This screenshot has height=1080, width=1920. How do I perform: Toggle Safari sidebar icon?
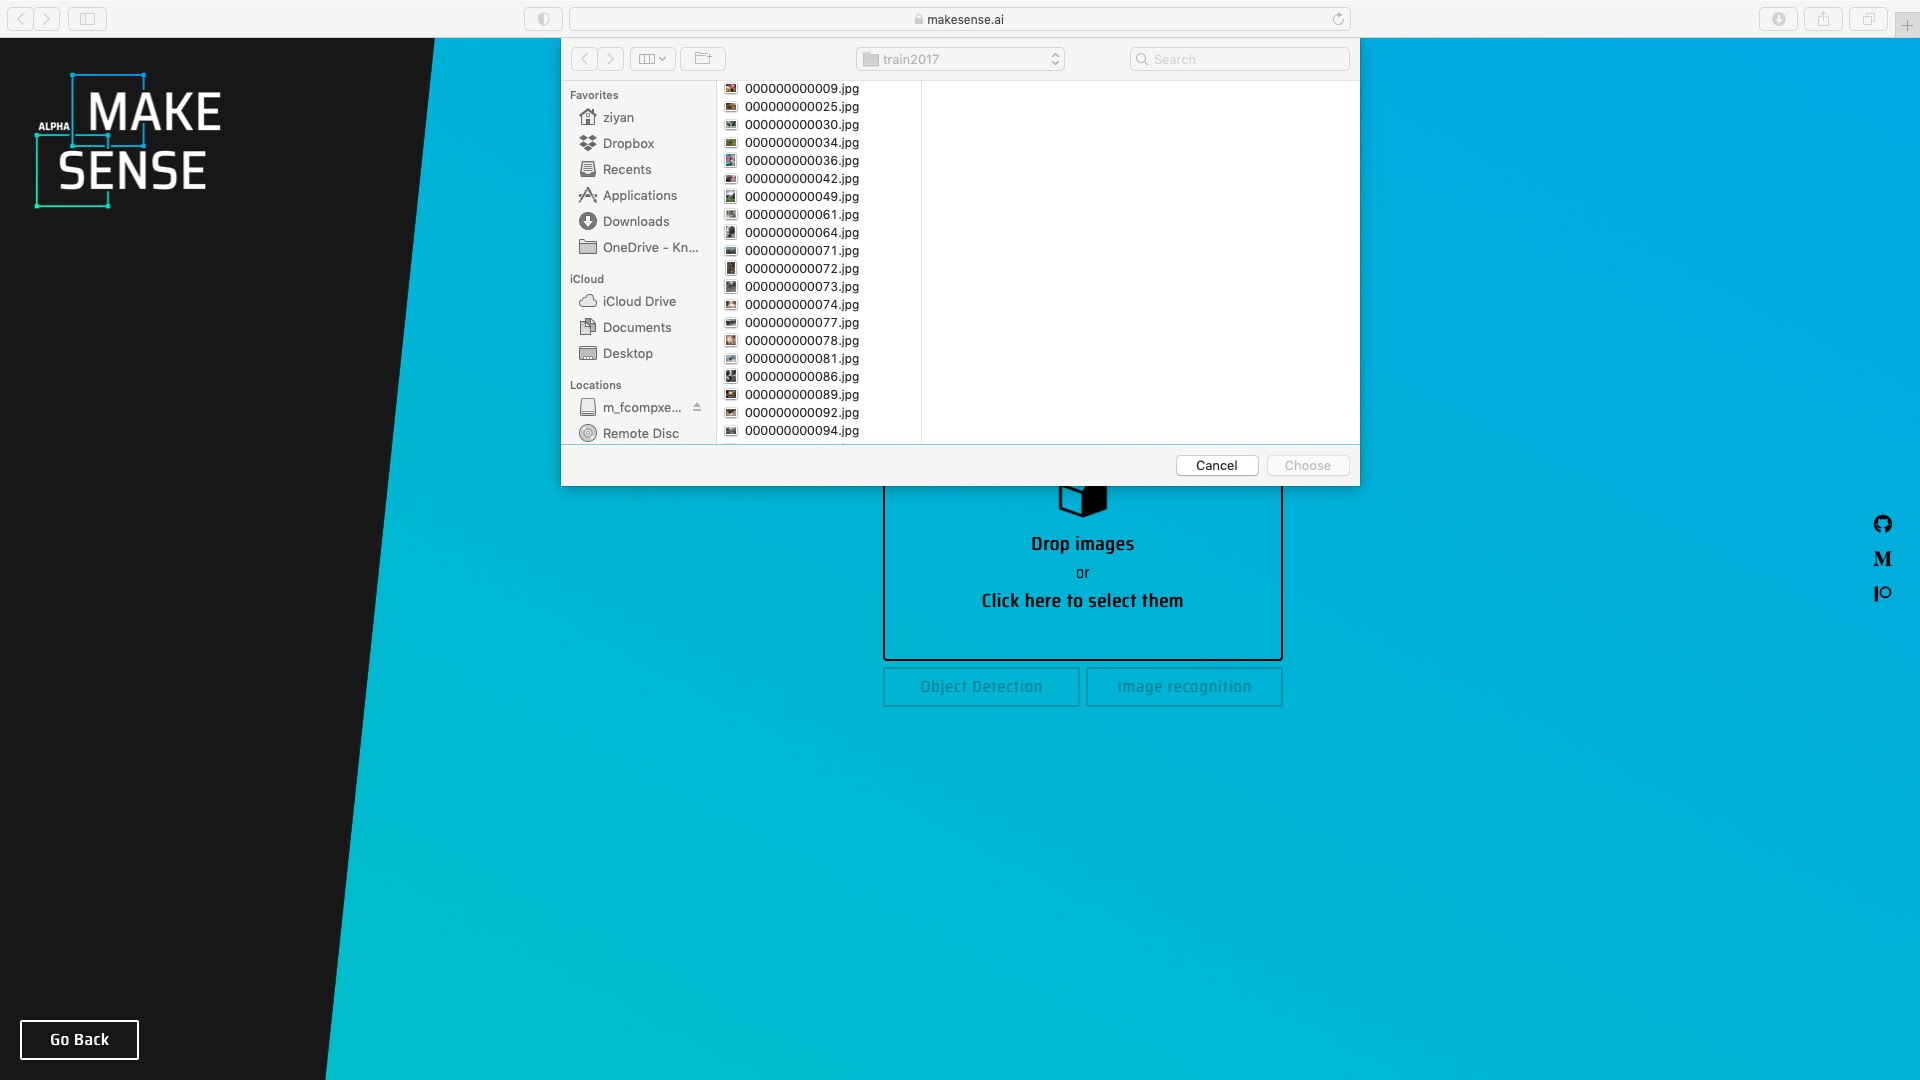point(87,19)
